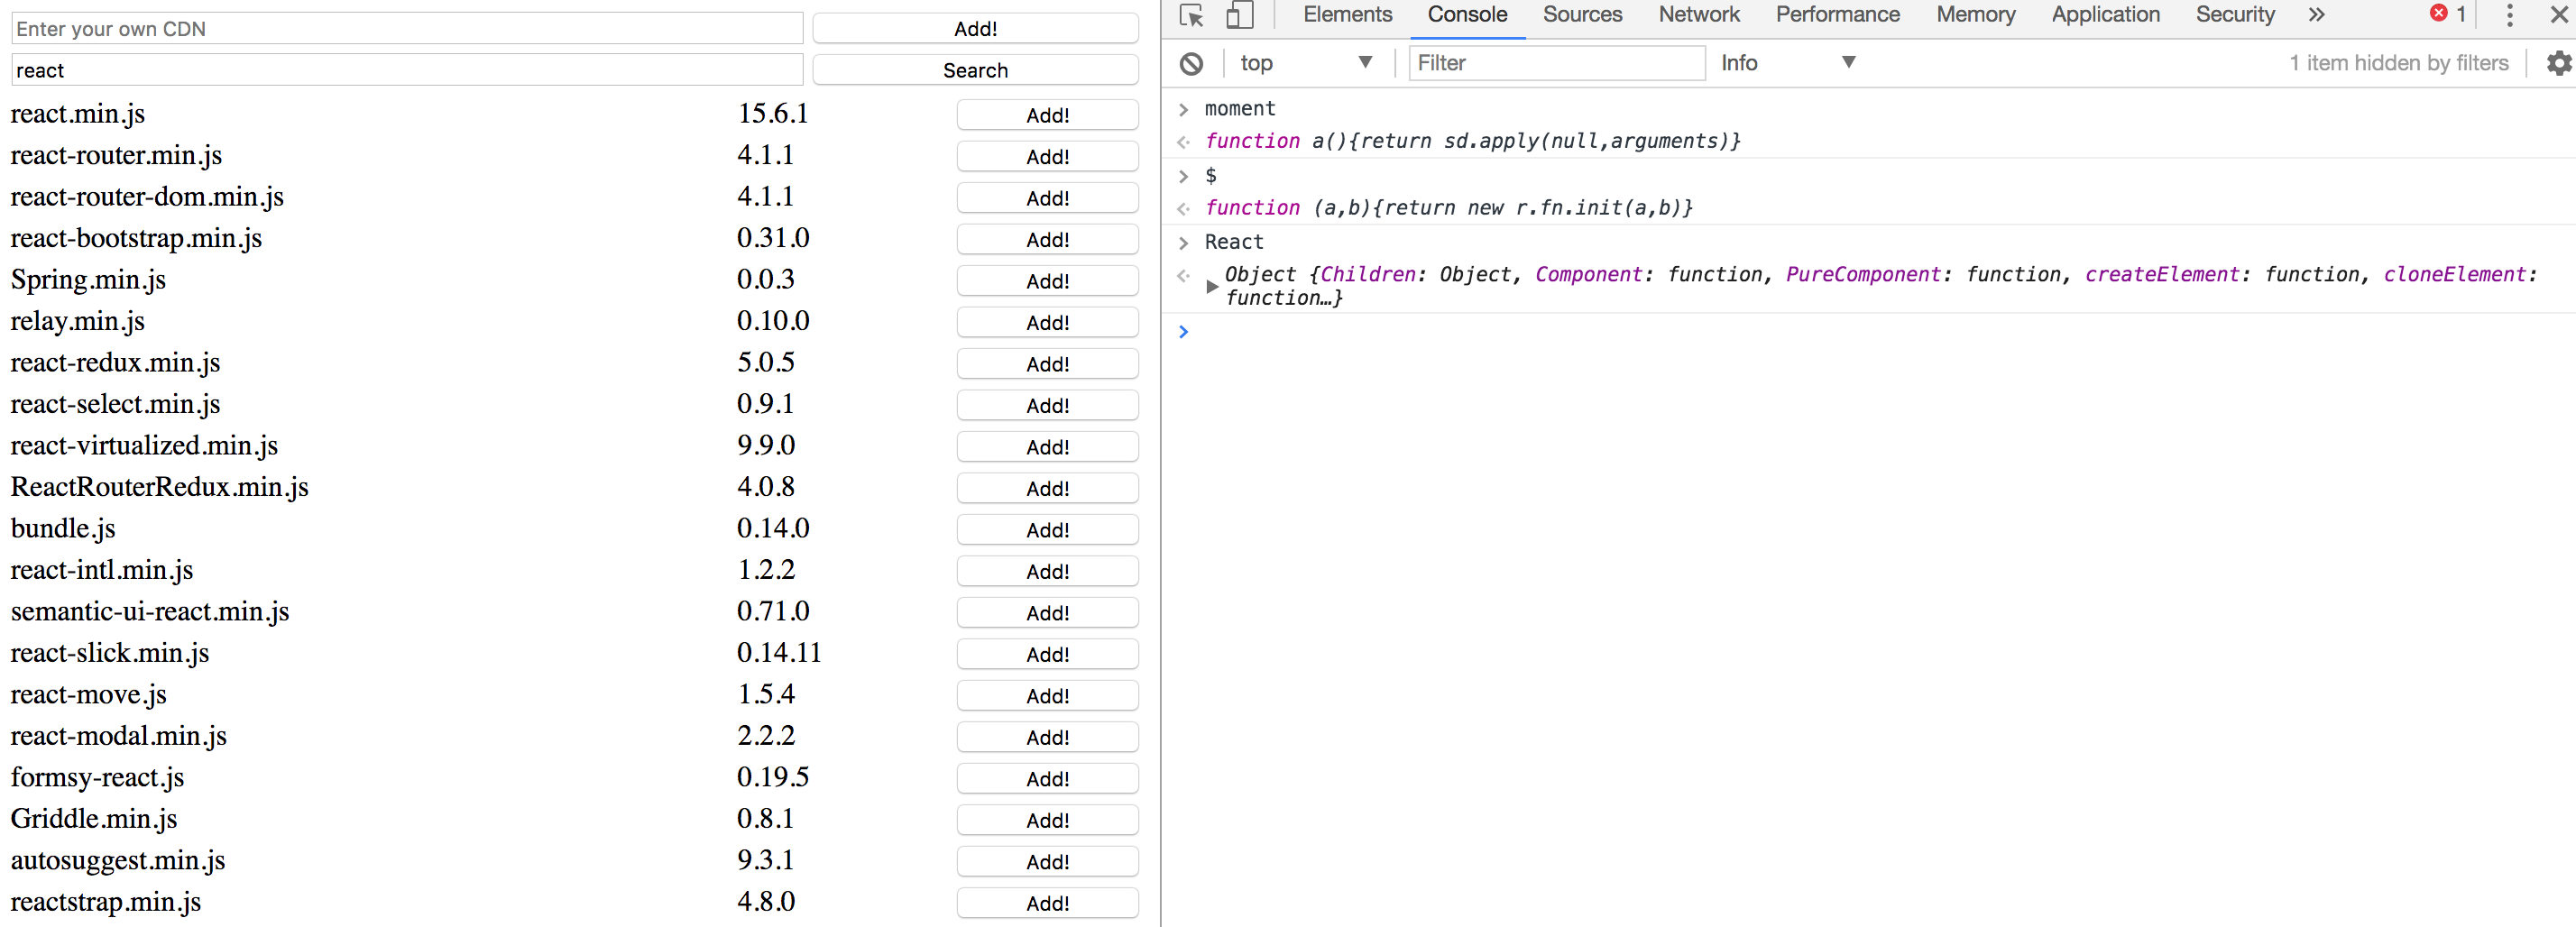Select the 'moment' console command

tap(1240, 108)
